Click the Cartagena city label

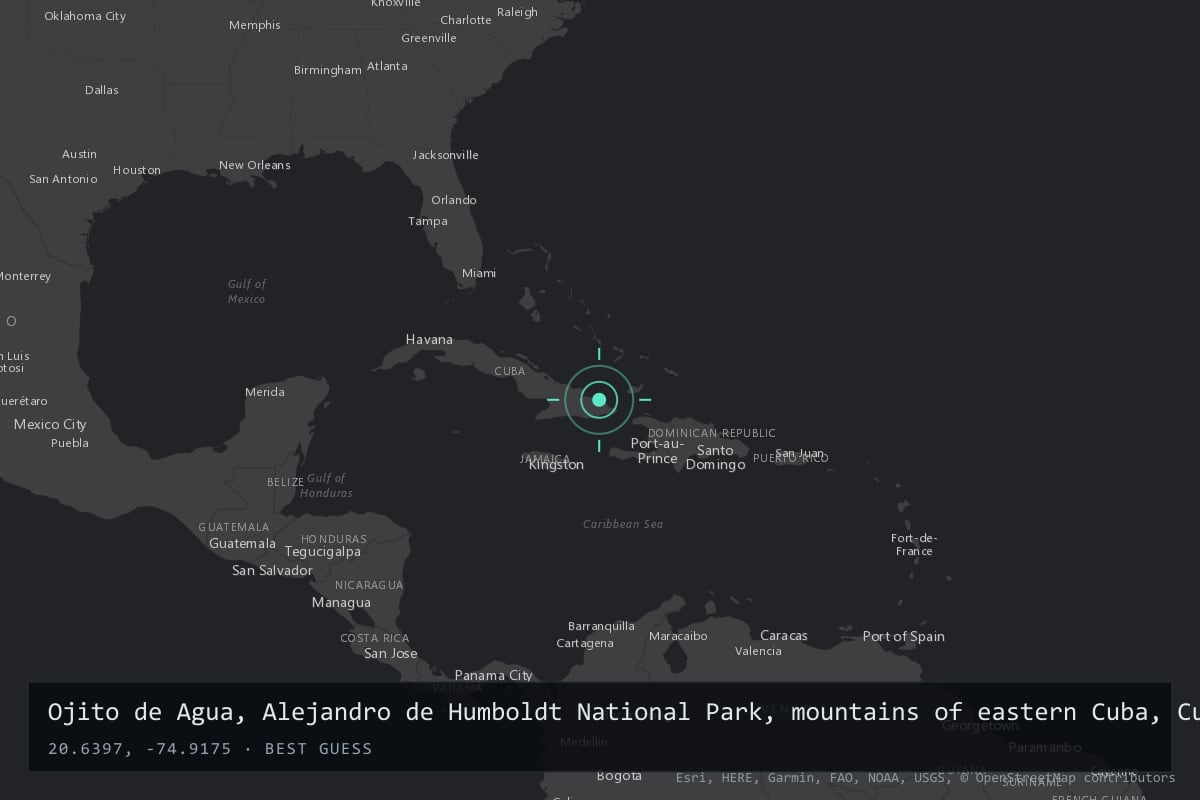(585, 643)
